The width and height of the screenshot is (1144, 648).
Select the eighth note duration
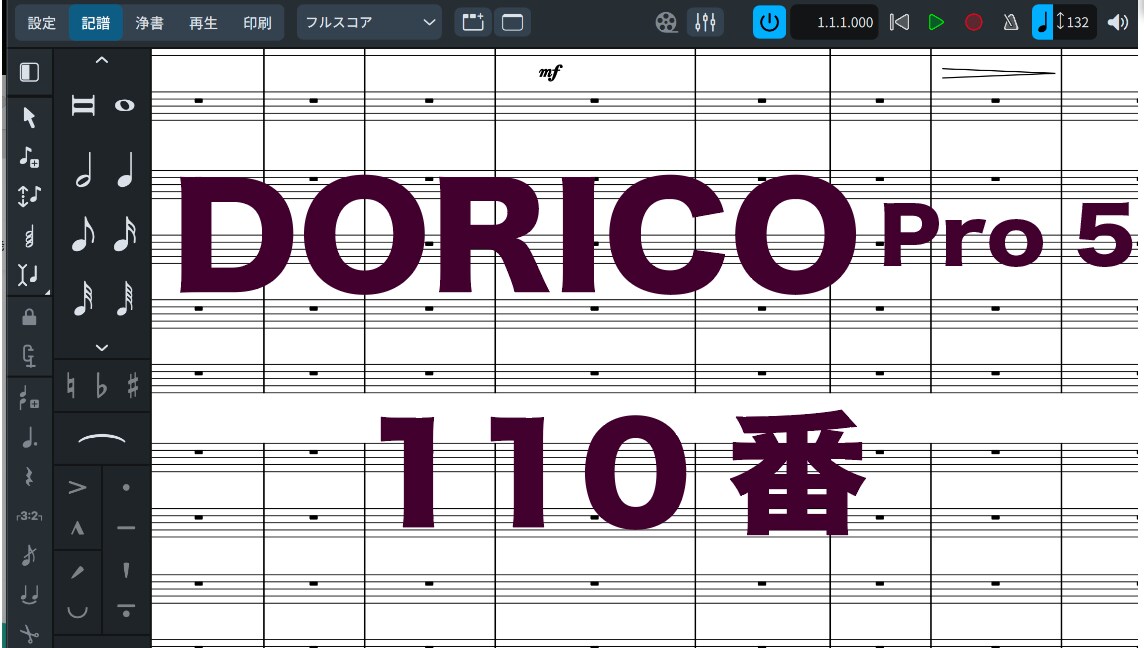[x=83, y=234]
